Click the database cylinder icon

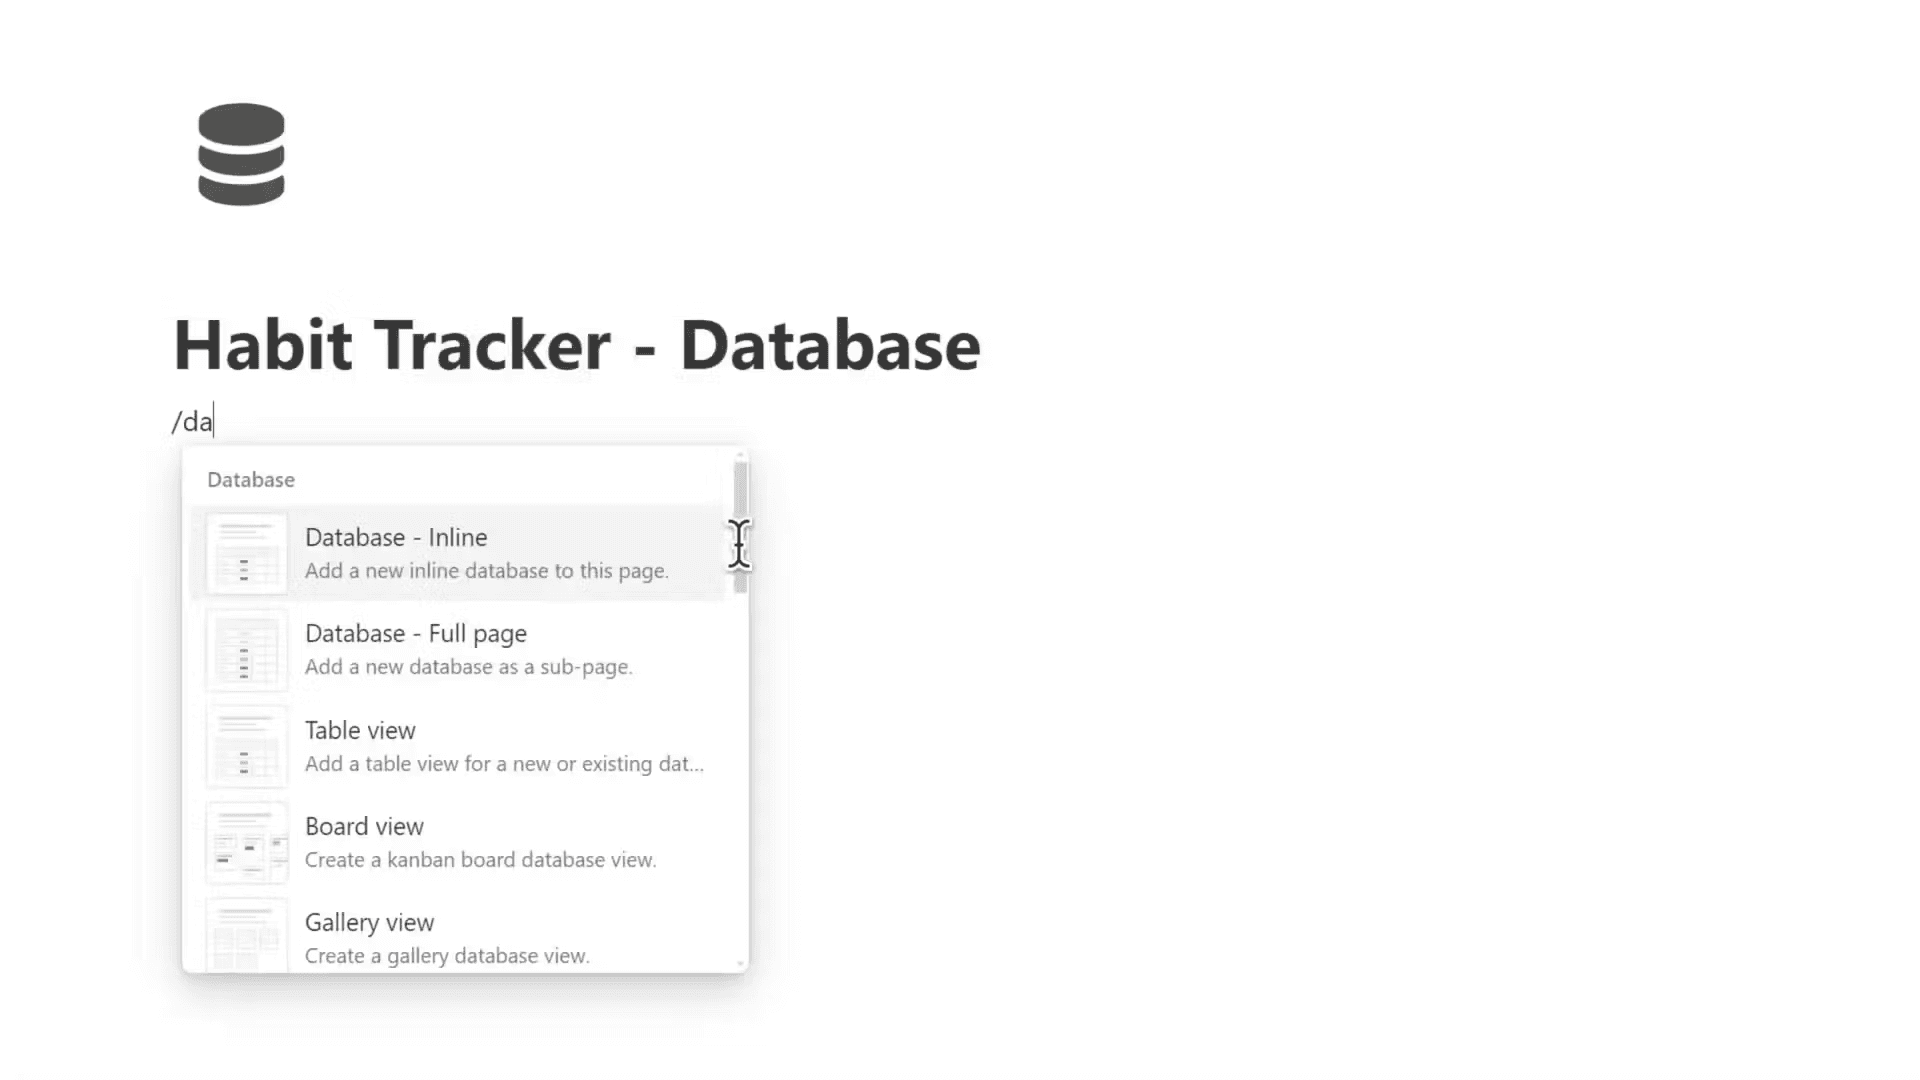pyautogui.click(x=241, y=152)
